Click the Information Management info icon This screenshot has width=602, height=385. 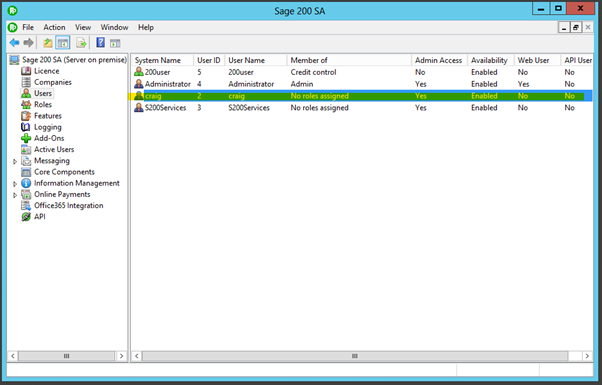click(x=26, y=183)
